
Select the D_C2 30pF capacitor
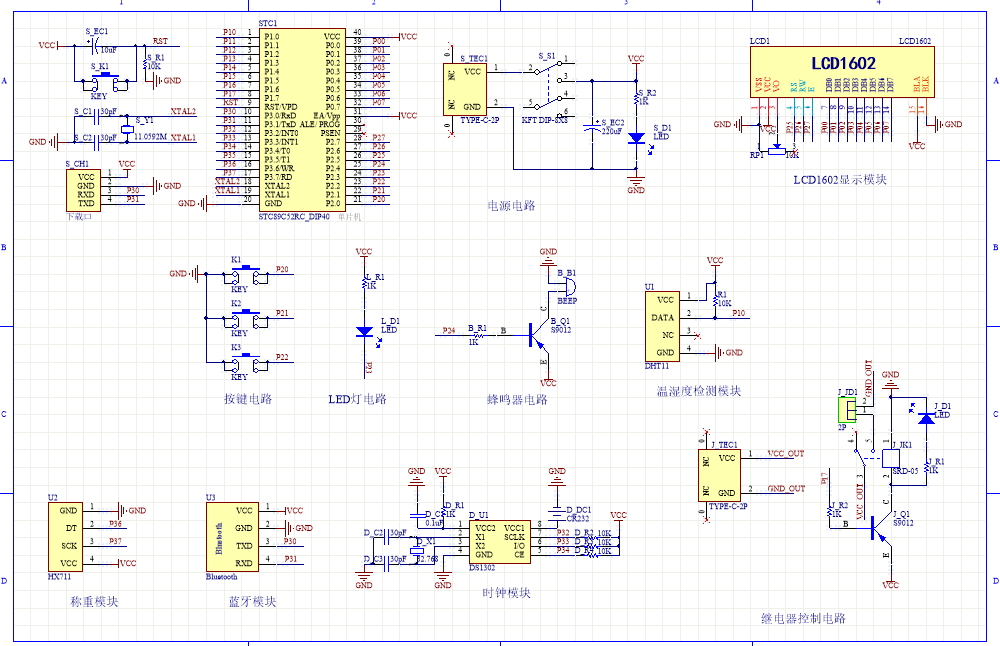[x=386, y=539]
